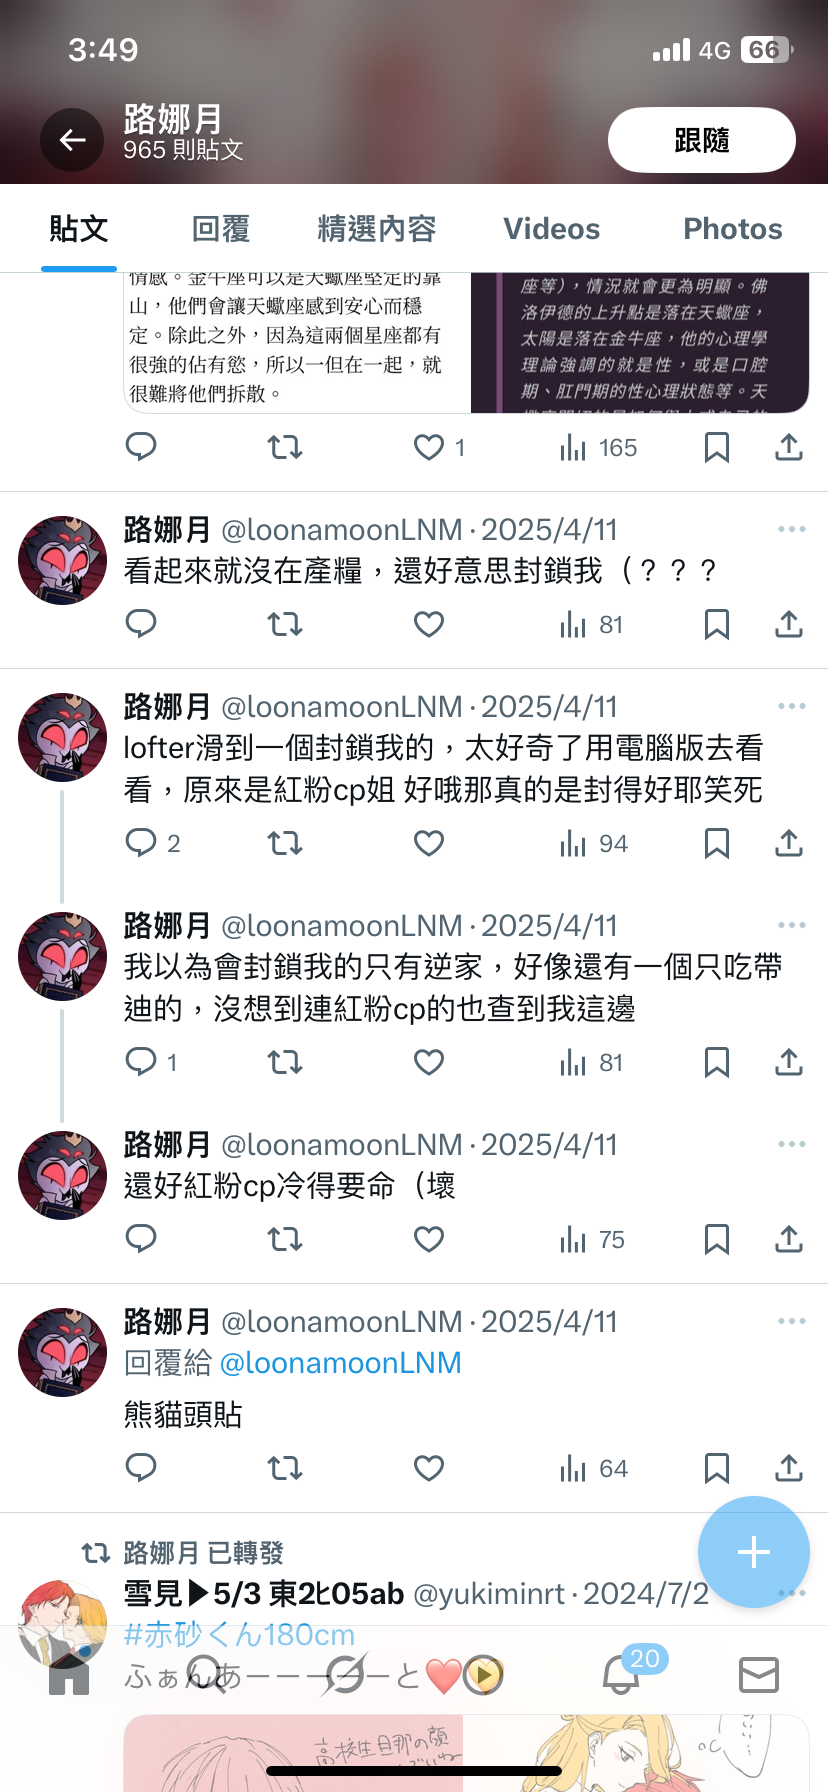The width and height of the screenshot is (828, 1792).
Task: Share the 還好紅粉cp冷得要命 post
Action: (789, 1240)
